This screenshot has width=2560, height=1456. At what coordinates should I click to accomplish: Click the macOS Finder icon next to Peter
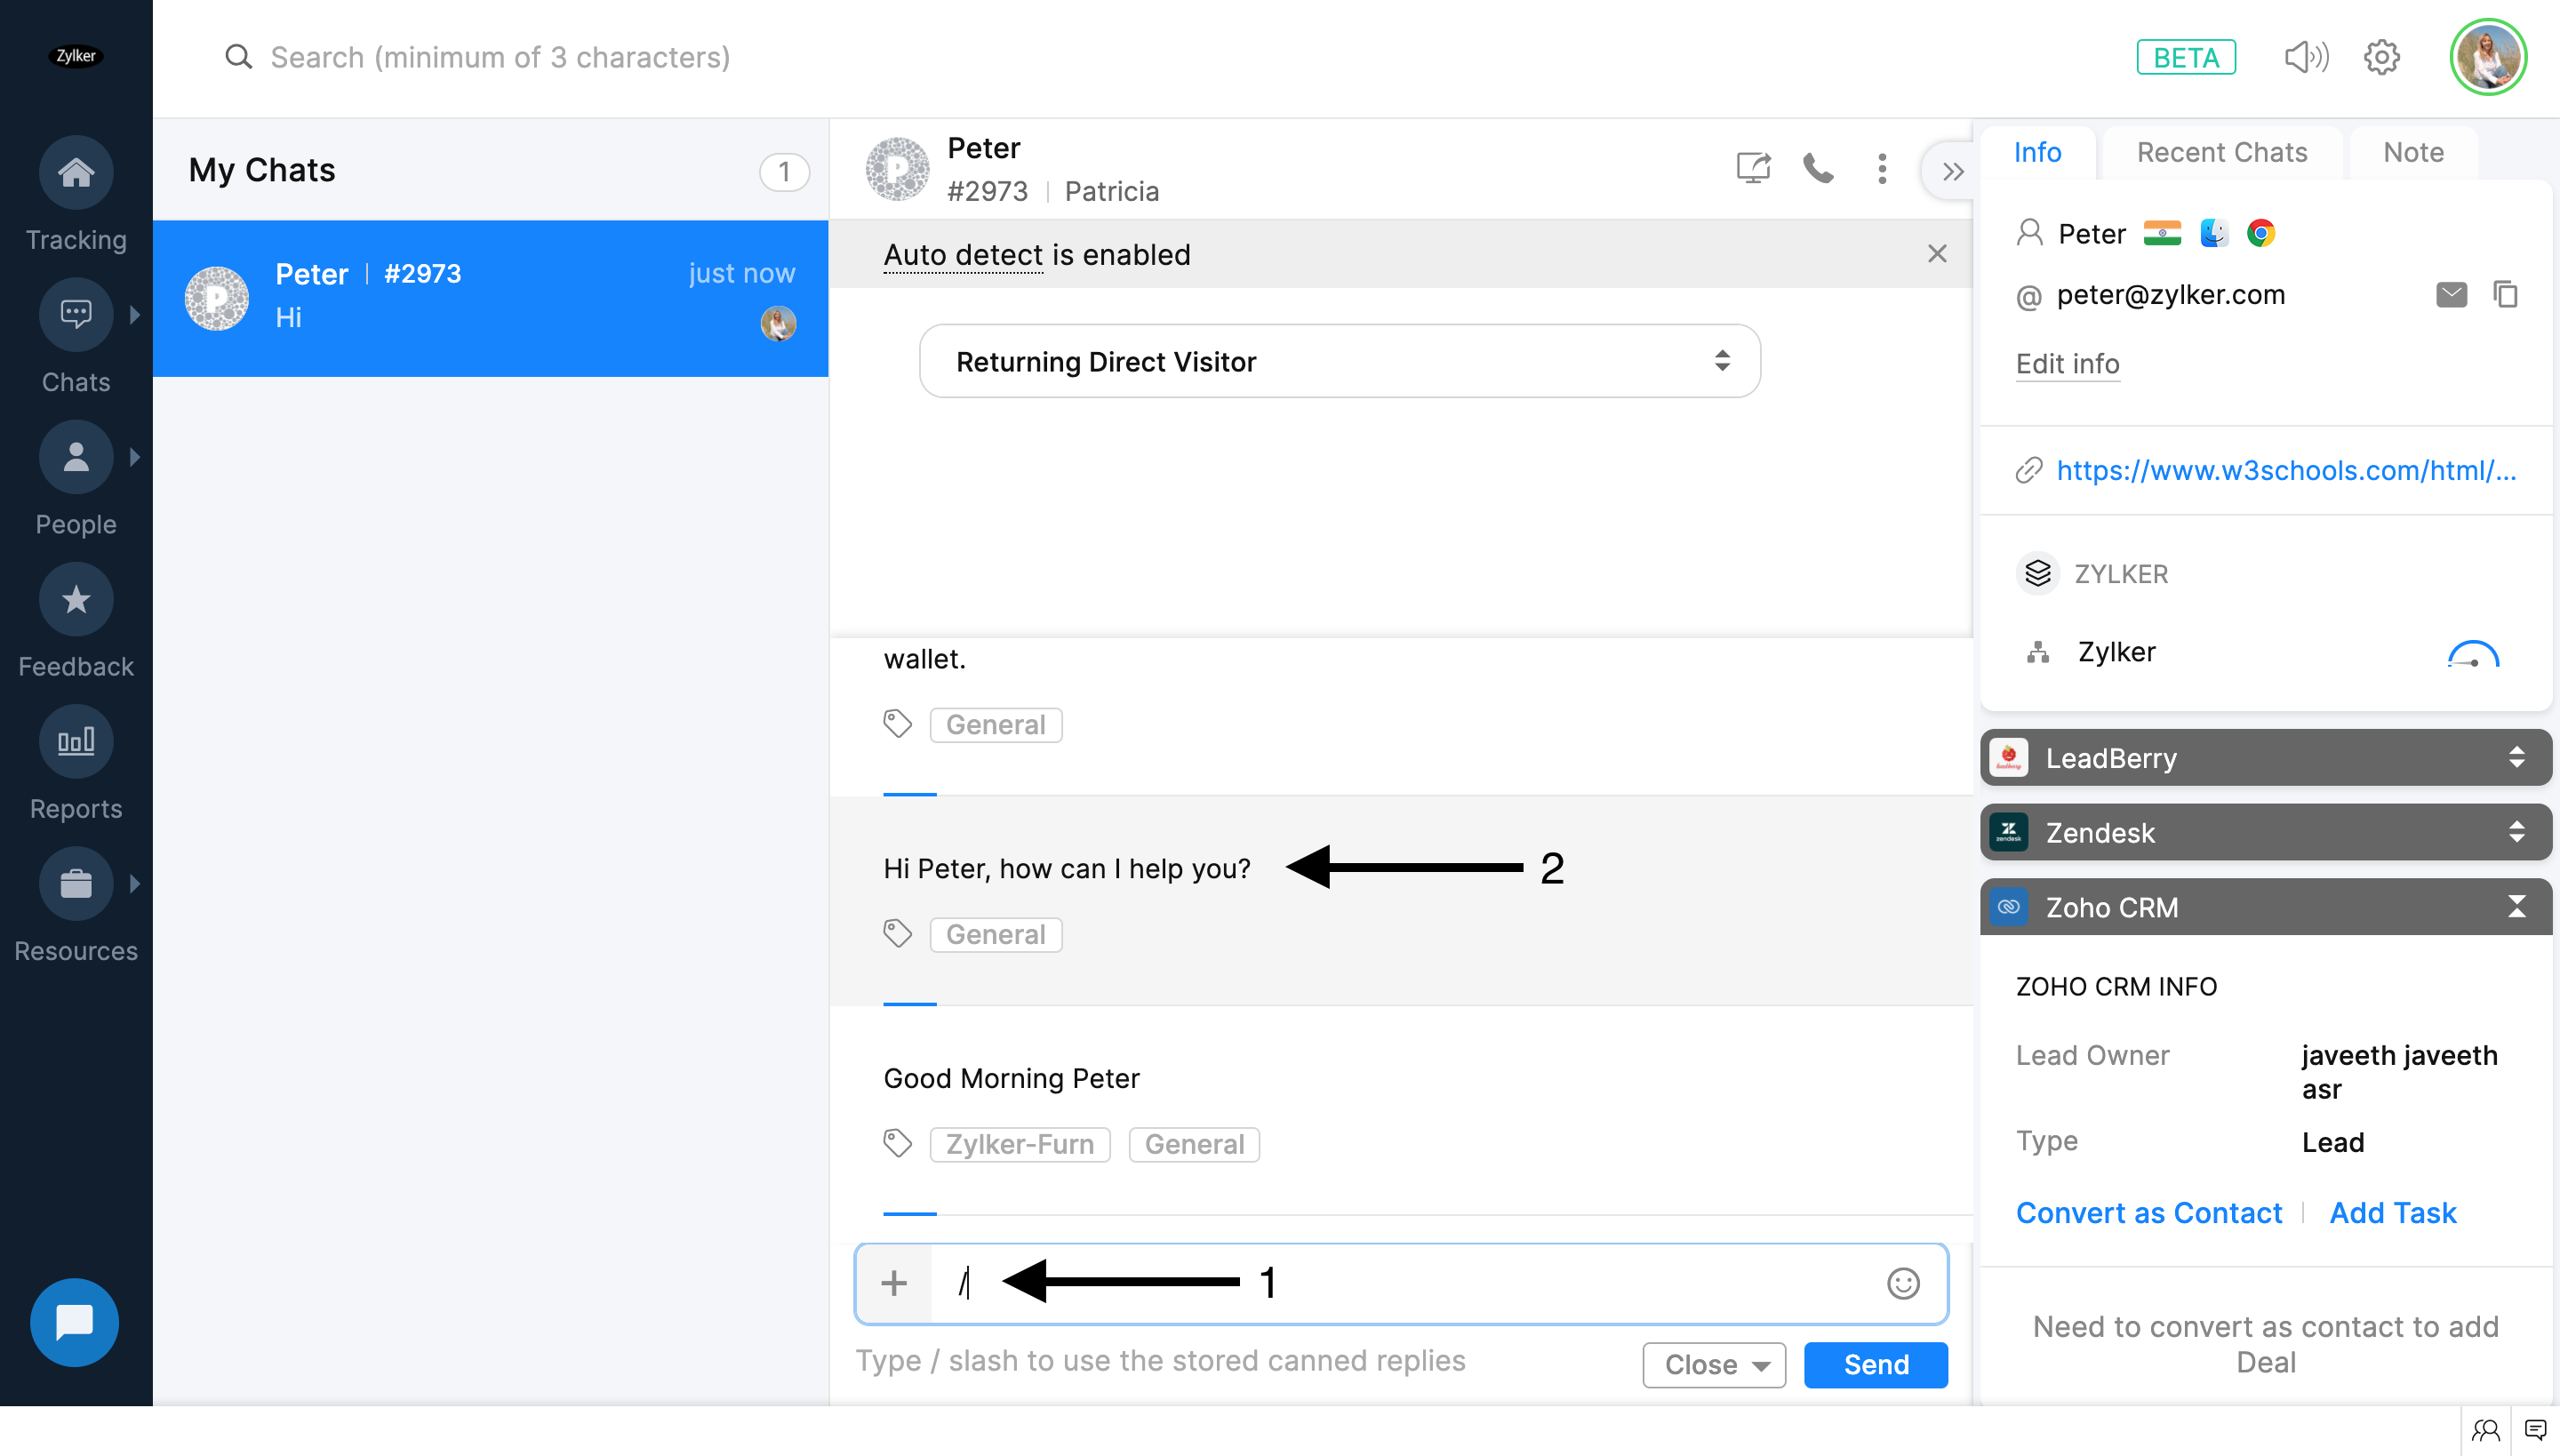[2214, 233]
